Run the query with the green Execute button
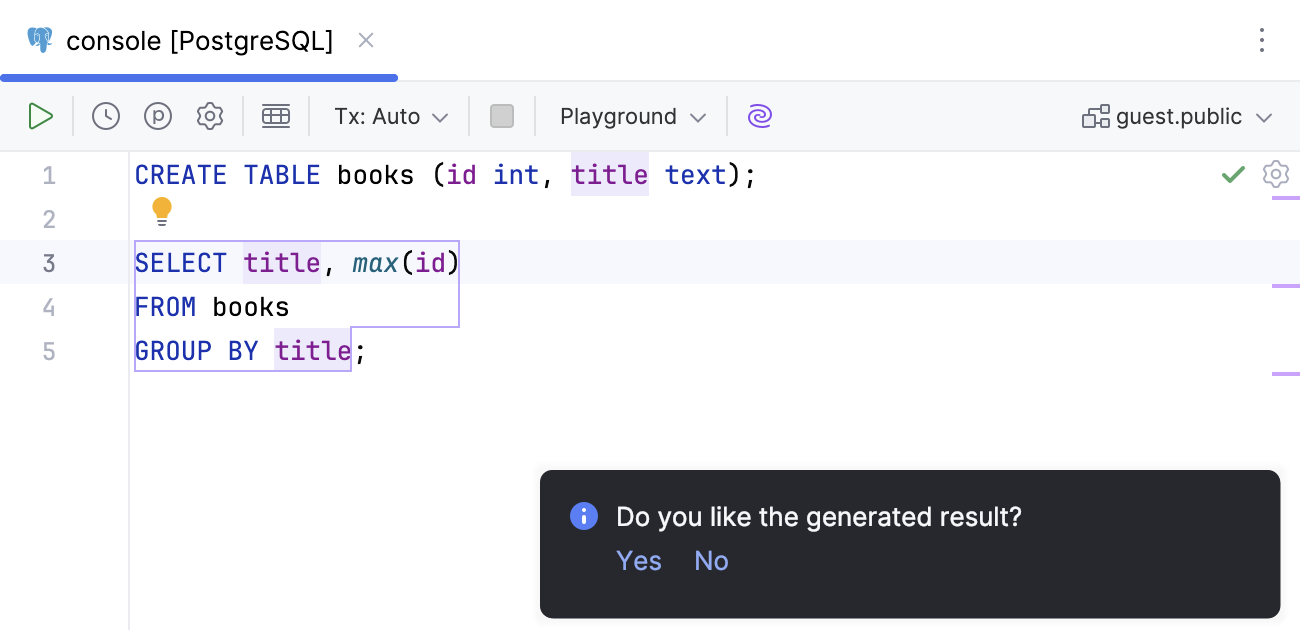This screenshot has height=630, width=1300. click(40, 117)
